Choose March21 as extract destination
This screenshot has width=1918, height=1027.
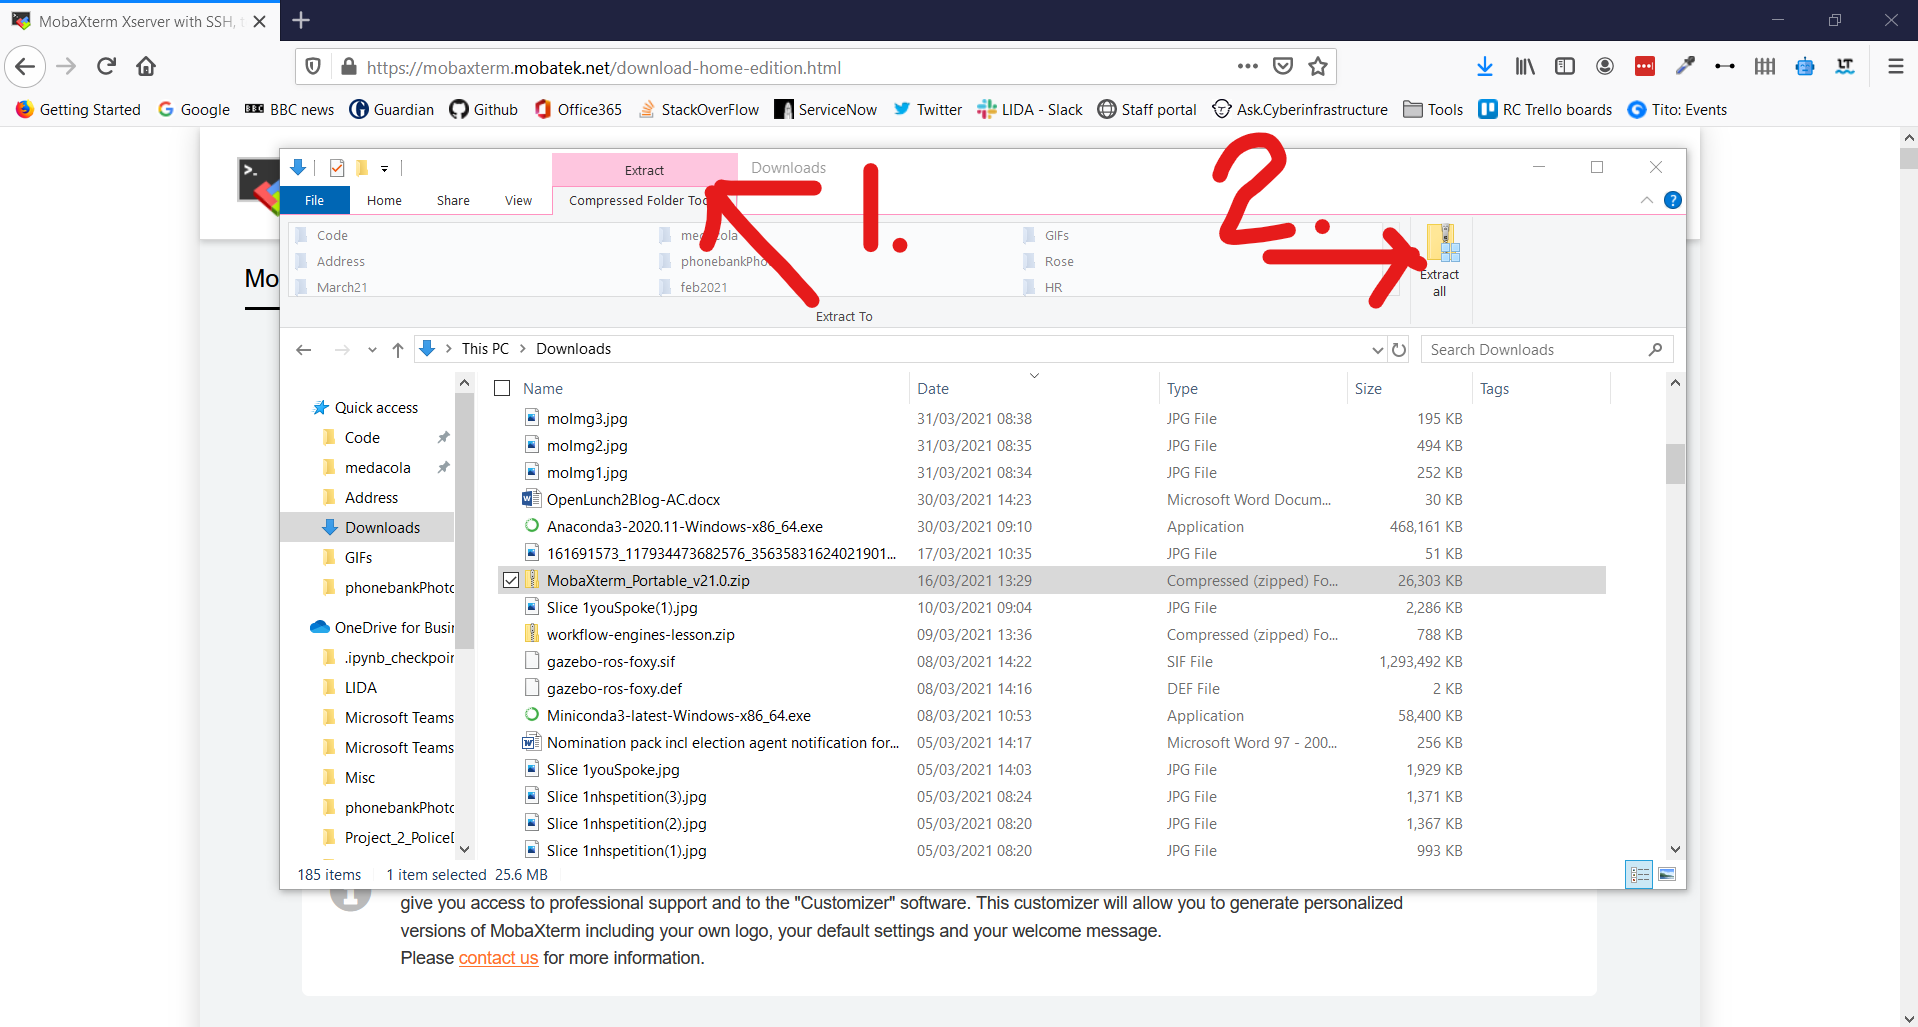342,287
